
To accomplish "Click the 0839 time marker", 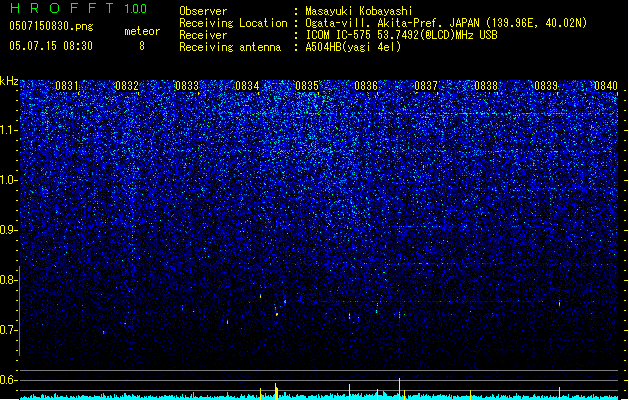I will 546,86.
